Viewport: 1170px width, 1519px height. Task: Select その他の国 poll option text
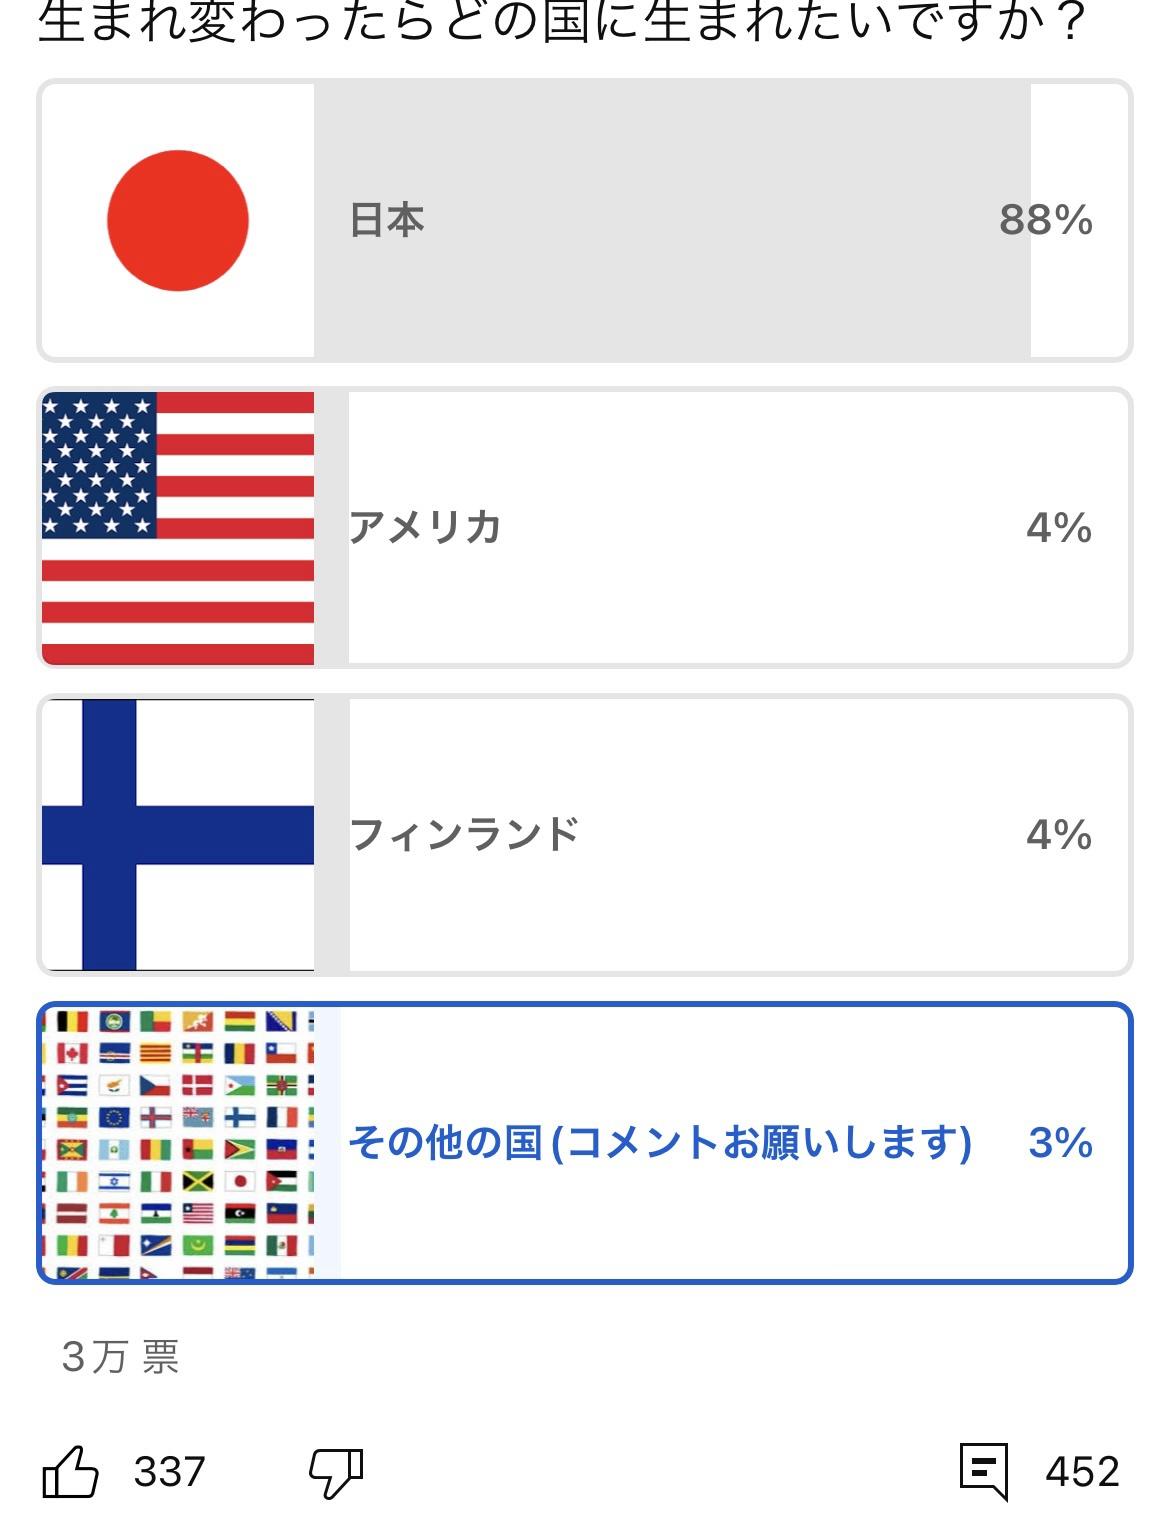click(659, 1142)
